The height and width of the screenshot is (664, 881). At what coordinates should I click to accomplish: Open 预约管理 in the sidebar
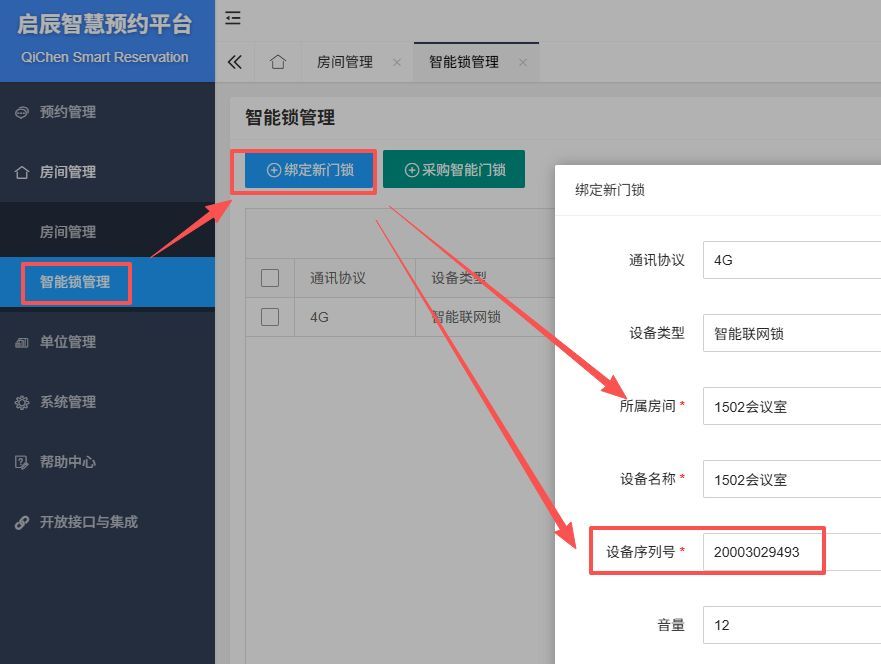pyautogui.click(x=68, y=112)
